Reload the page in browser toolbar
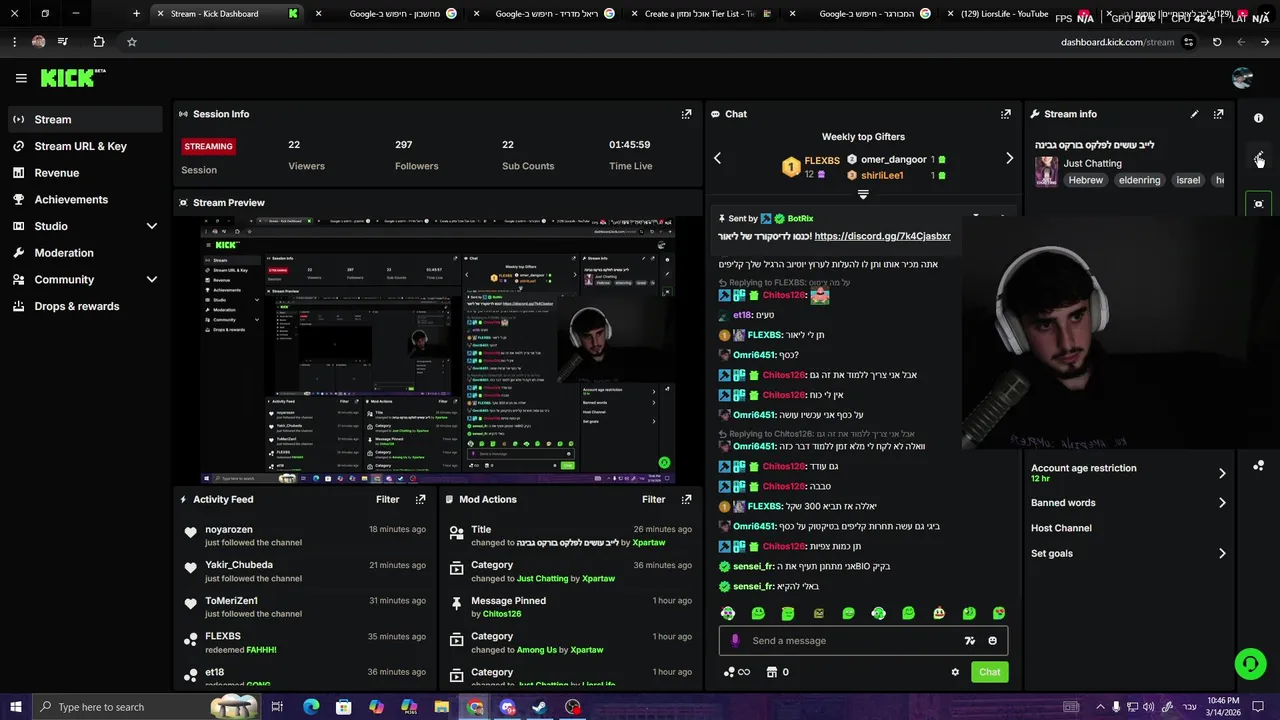Viewport: 1280px width, 720px height. [1217, 42]
